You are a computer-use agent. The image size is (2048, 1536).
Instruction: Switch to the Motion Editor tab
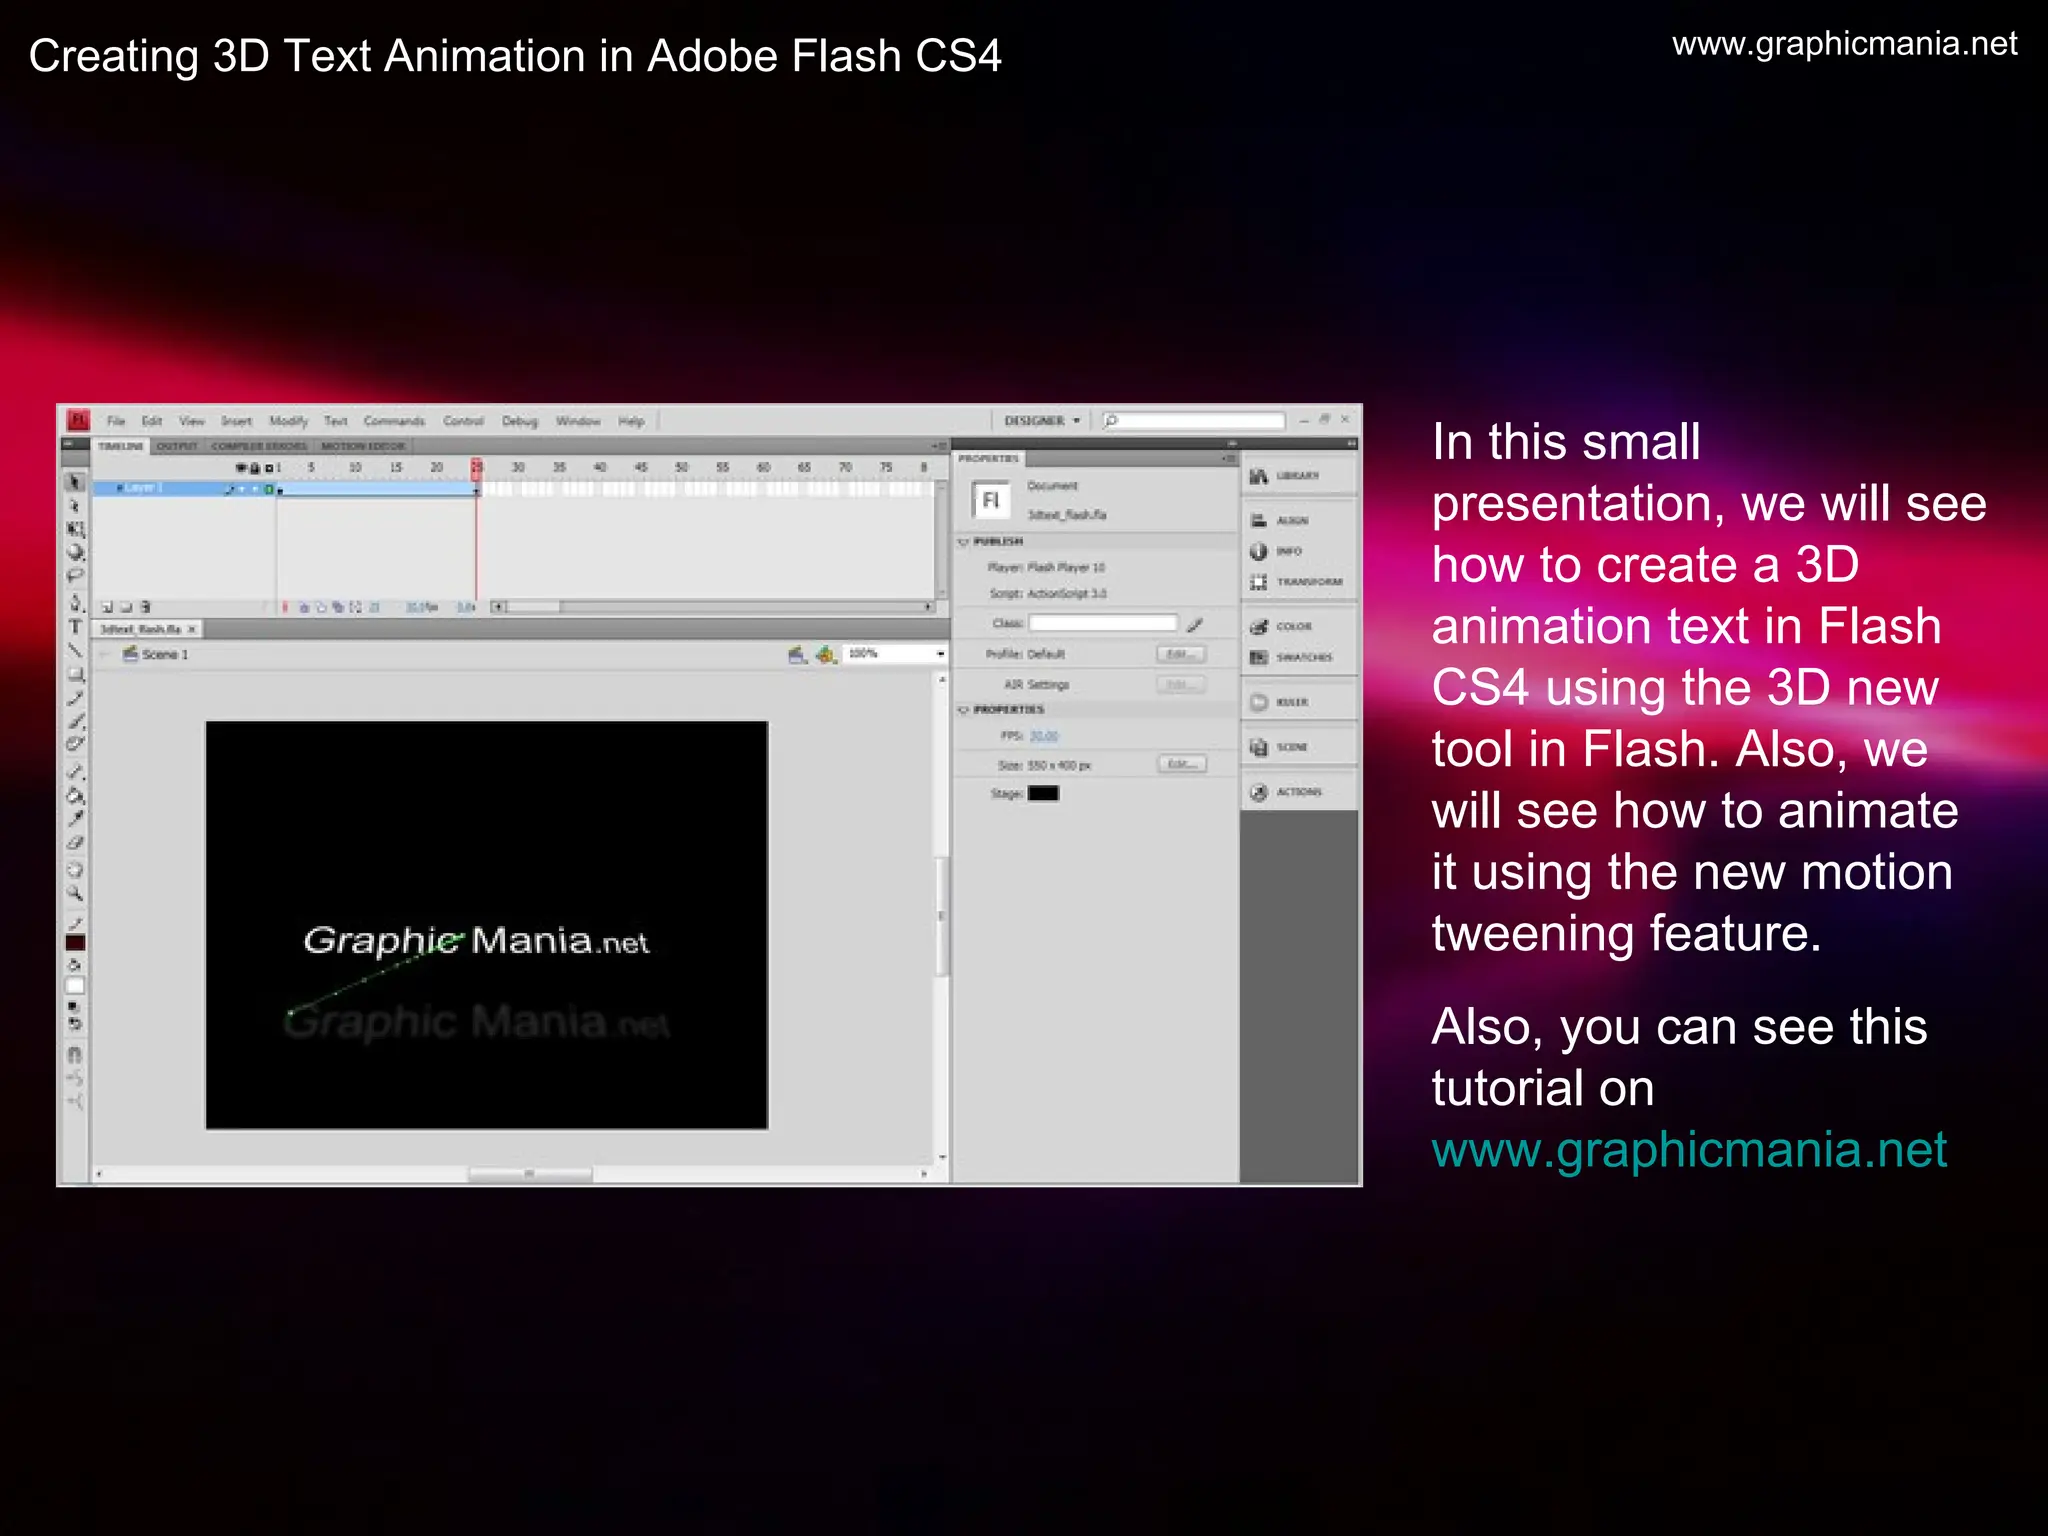[x=362, y=446]
